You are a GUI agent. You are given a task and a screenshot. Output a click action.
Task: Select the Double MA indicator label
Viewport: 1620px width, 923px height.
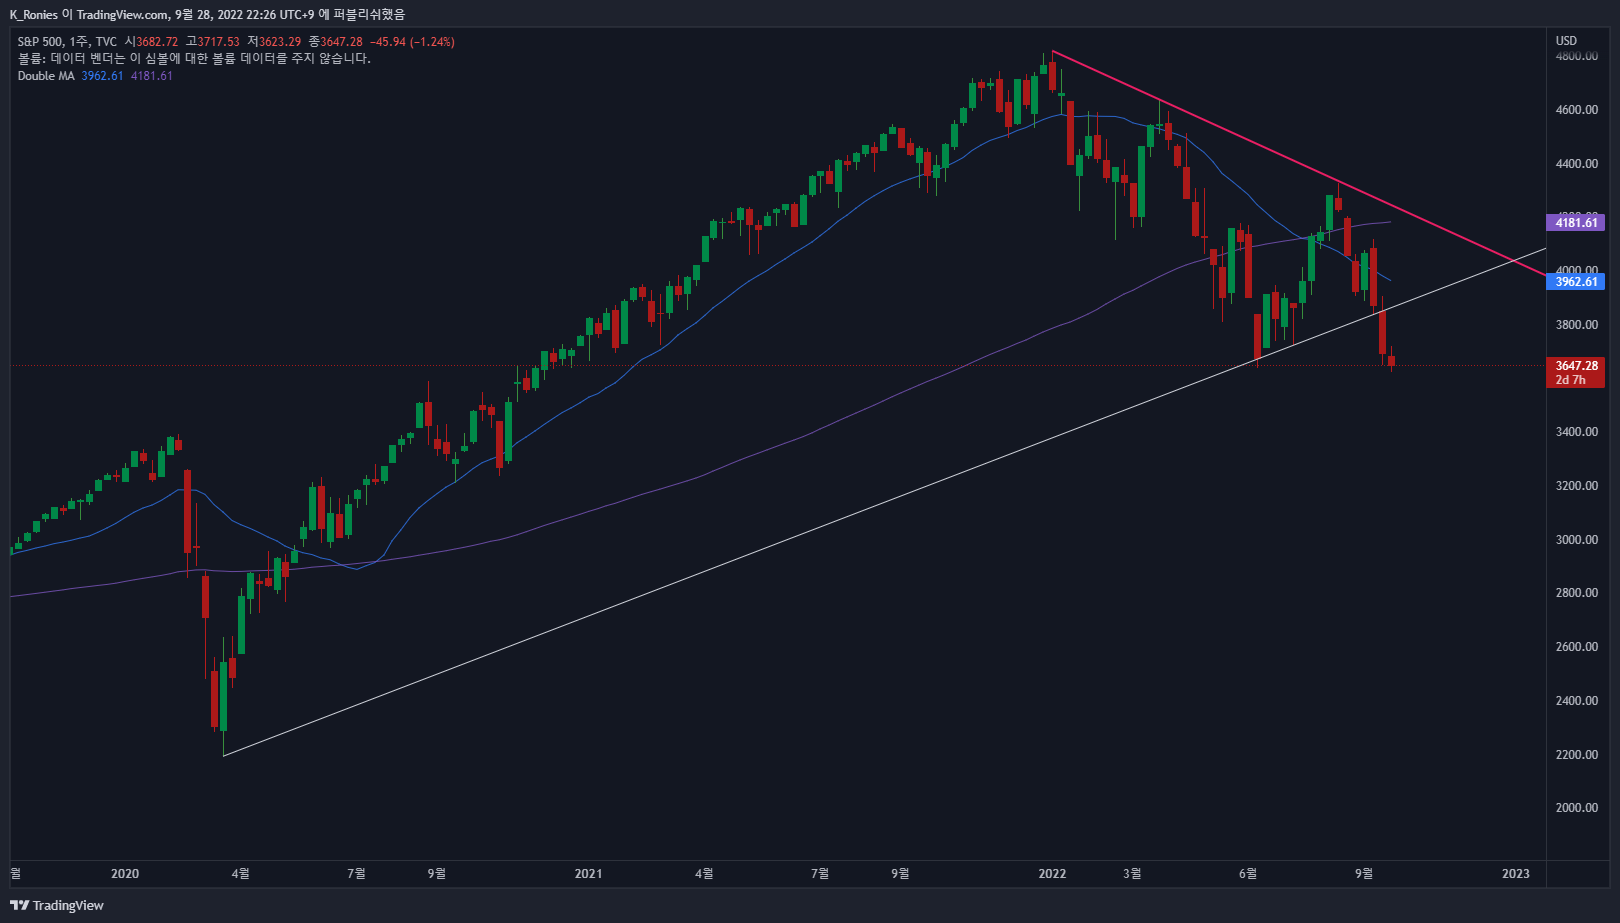[x=46, y=76]
